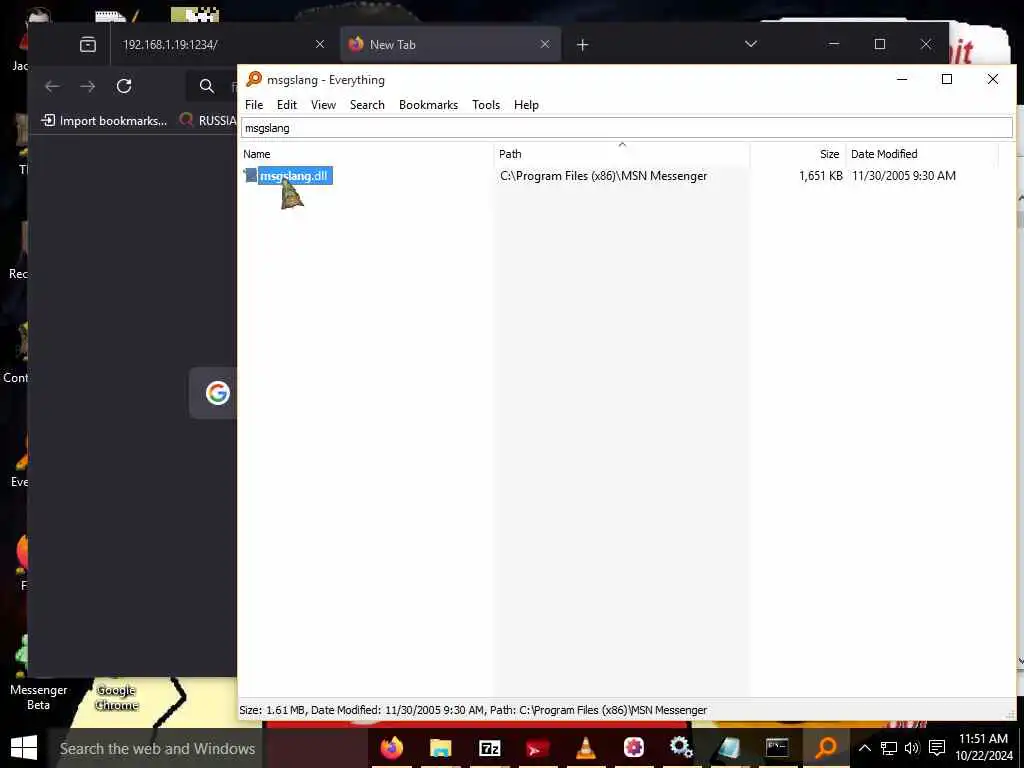
Task: Click the search icon in Firefox address bar
Action: click(x=206, y=86)
